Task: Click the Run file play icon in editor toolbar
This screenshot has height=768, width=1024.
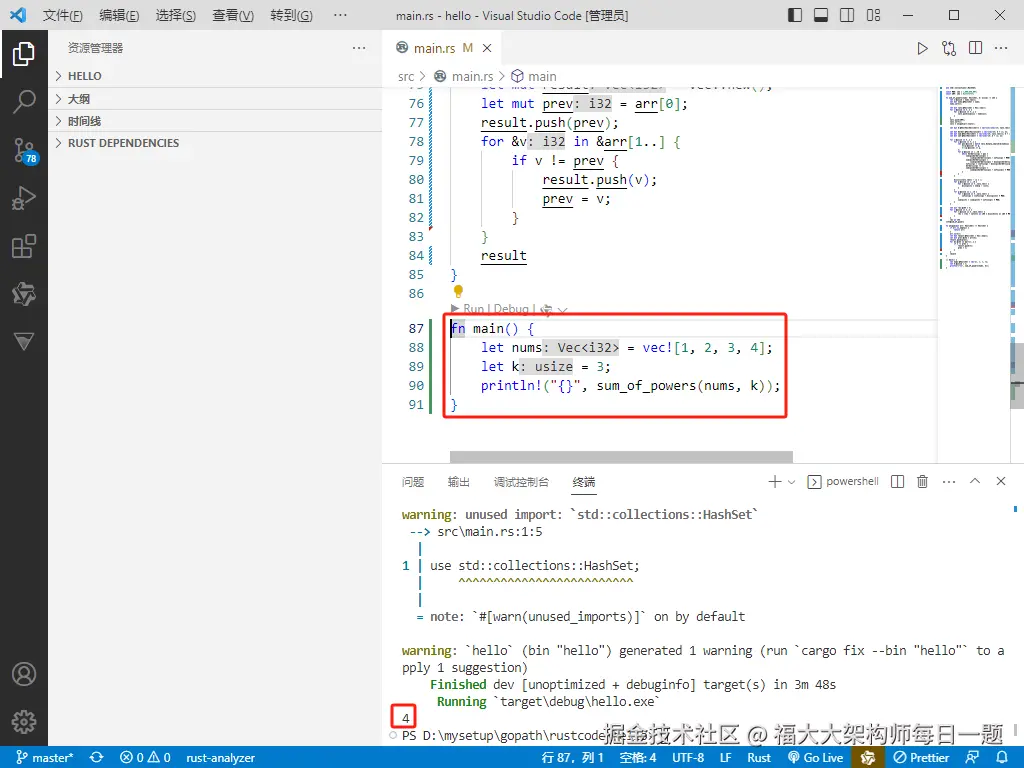Action: [x=922, y=48]
